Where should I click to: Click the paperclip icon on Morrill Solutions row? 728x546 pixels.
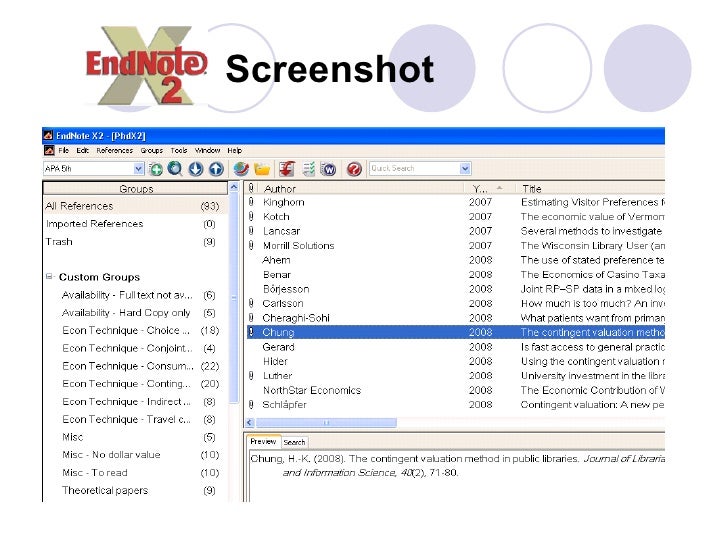251,245
